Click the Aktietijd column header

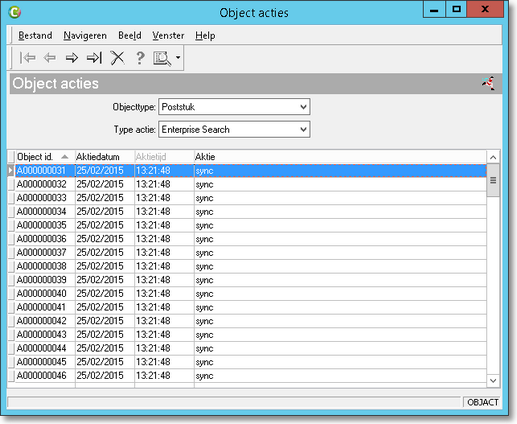coord(164,157)
